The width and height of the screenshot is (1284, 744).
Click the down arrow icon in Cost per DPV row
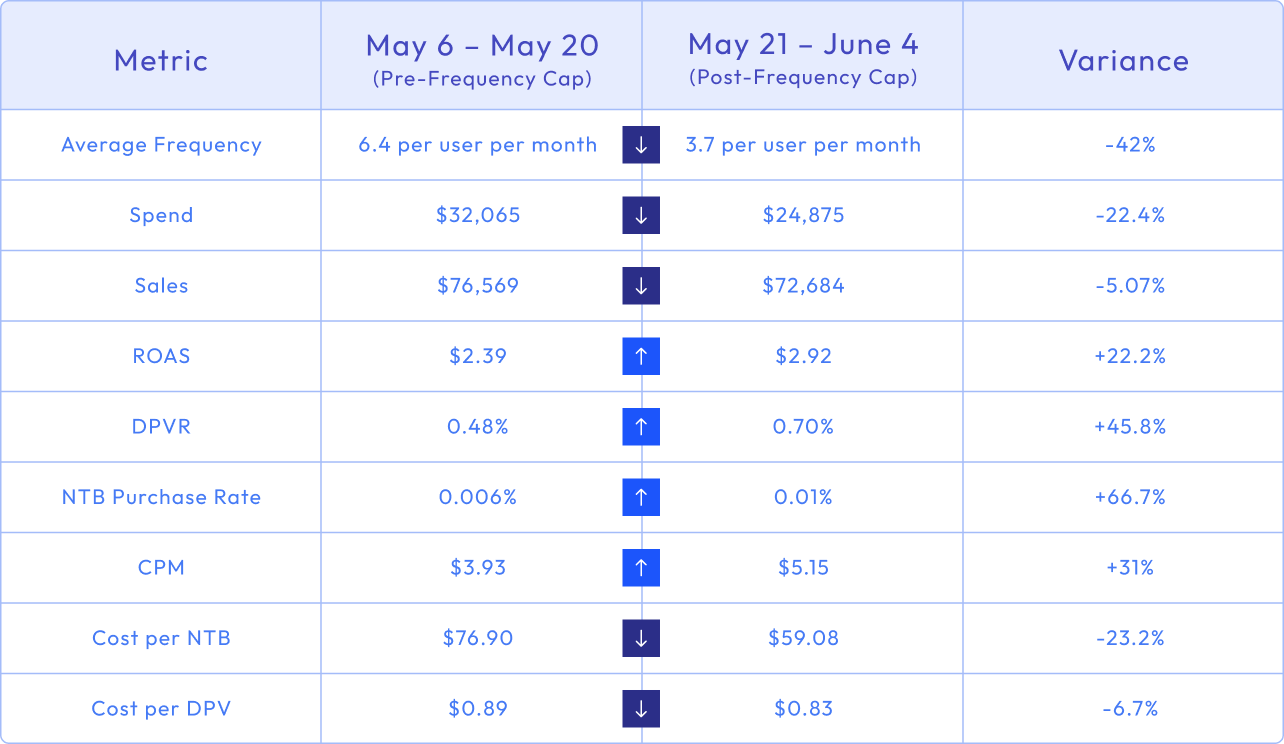[x=641, y=709]
